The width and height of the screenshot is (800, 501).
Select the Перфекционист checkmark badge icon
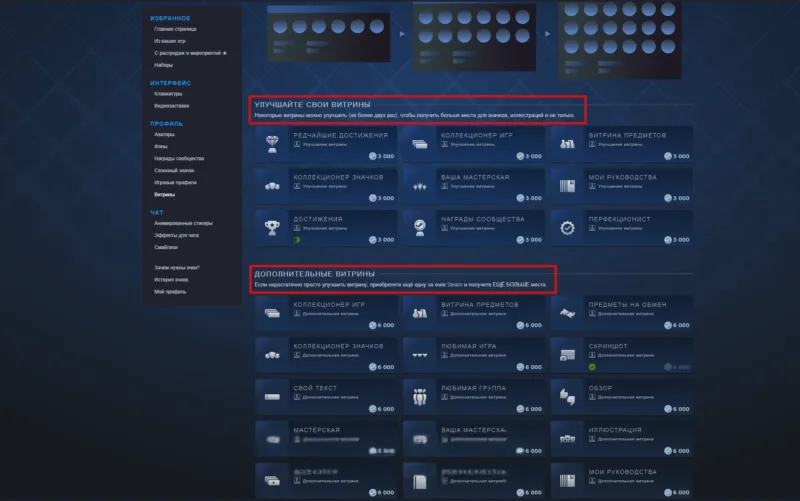pos(567,228)
